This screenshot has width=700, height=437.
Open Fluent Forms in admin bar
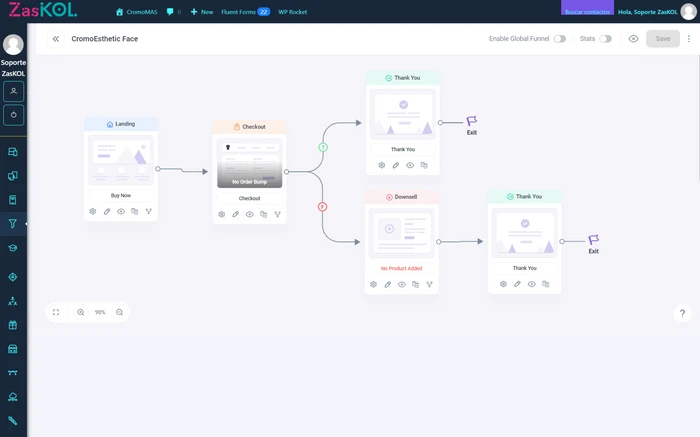point(246,12)
